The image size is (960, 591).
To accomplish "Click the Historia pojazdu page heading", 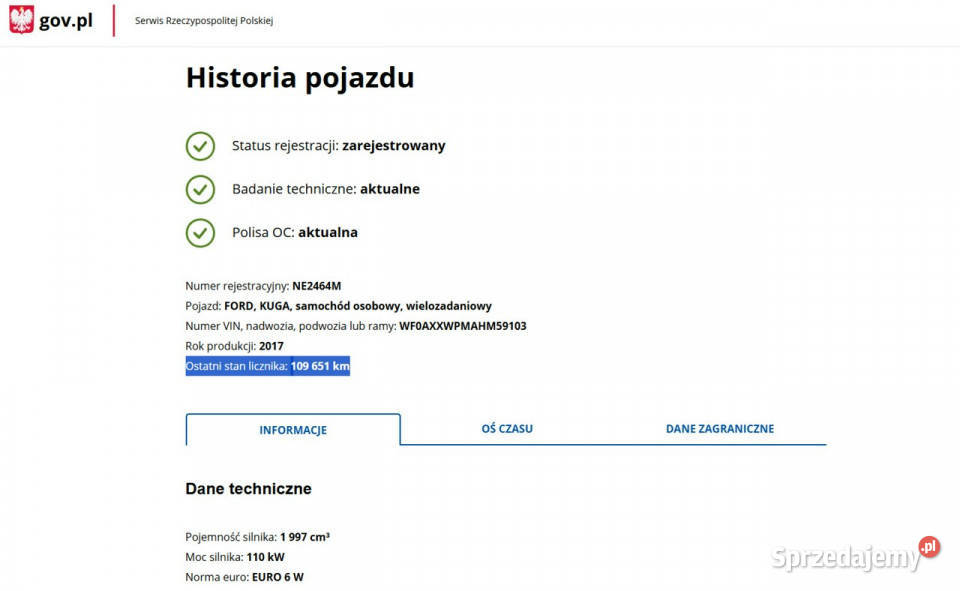I will [x=300, y=78].
